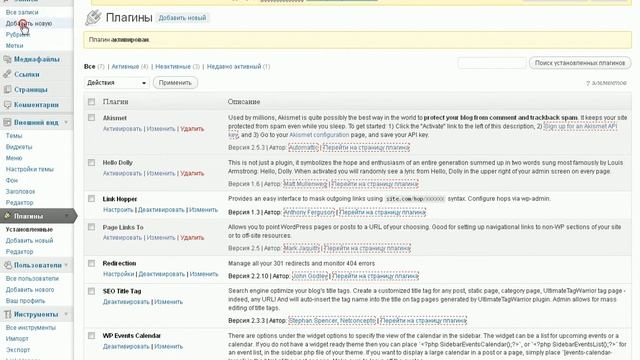Check the Hello Dolly plugin checkbox
The width and height of the screenshot is (640, 360).
pyautogui.click(x=91, y=162)
